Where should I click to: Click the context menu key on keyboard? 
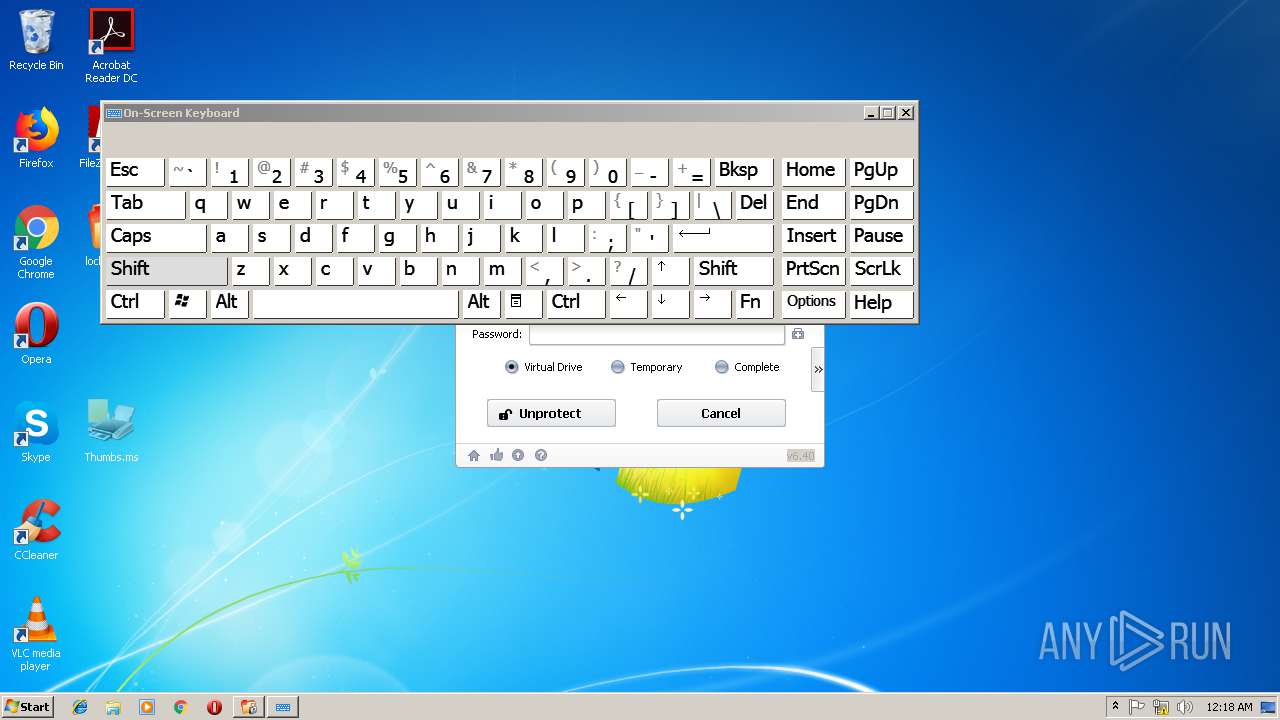point(523,303)
